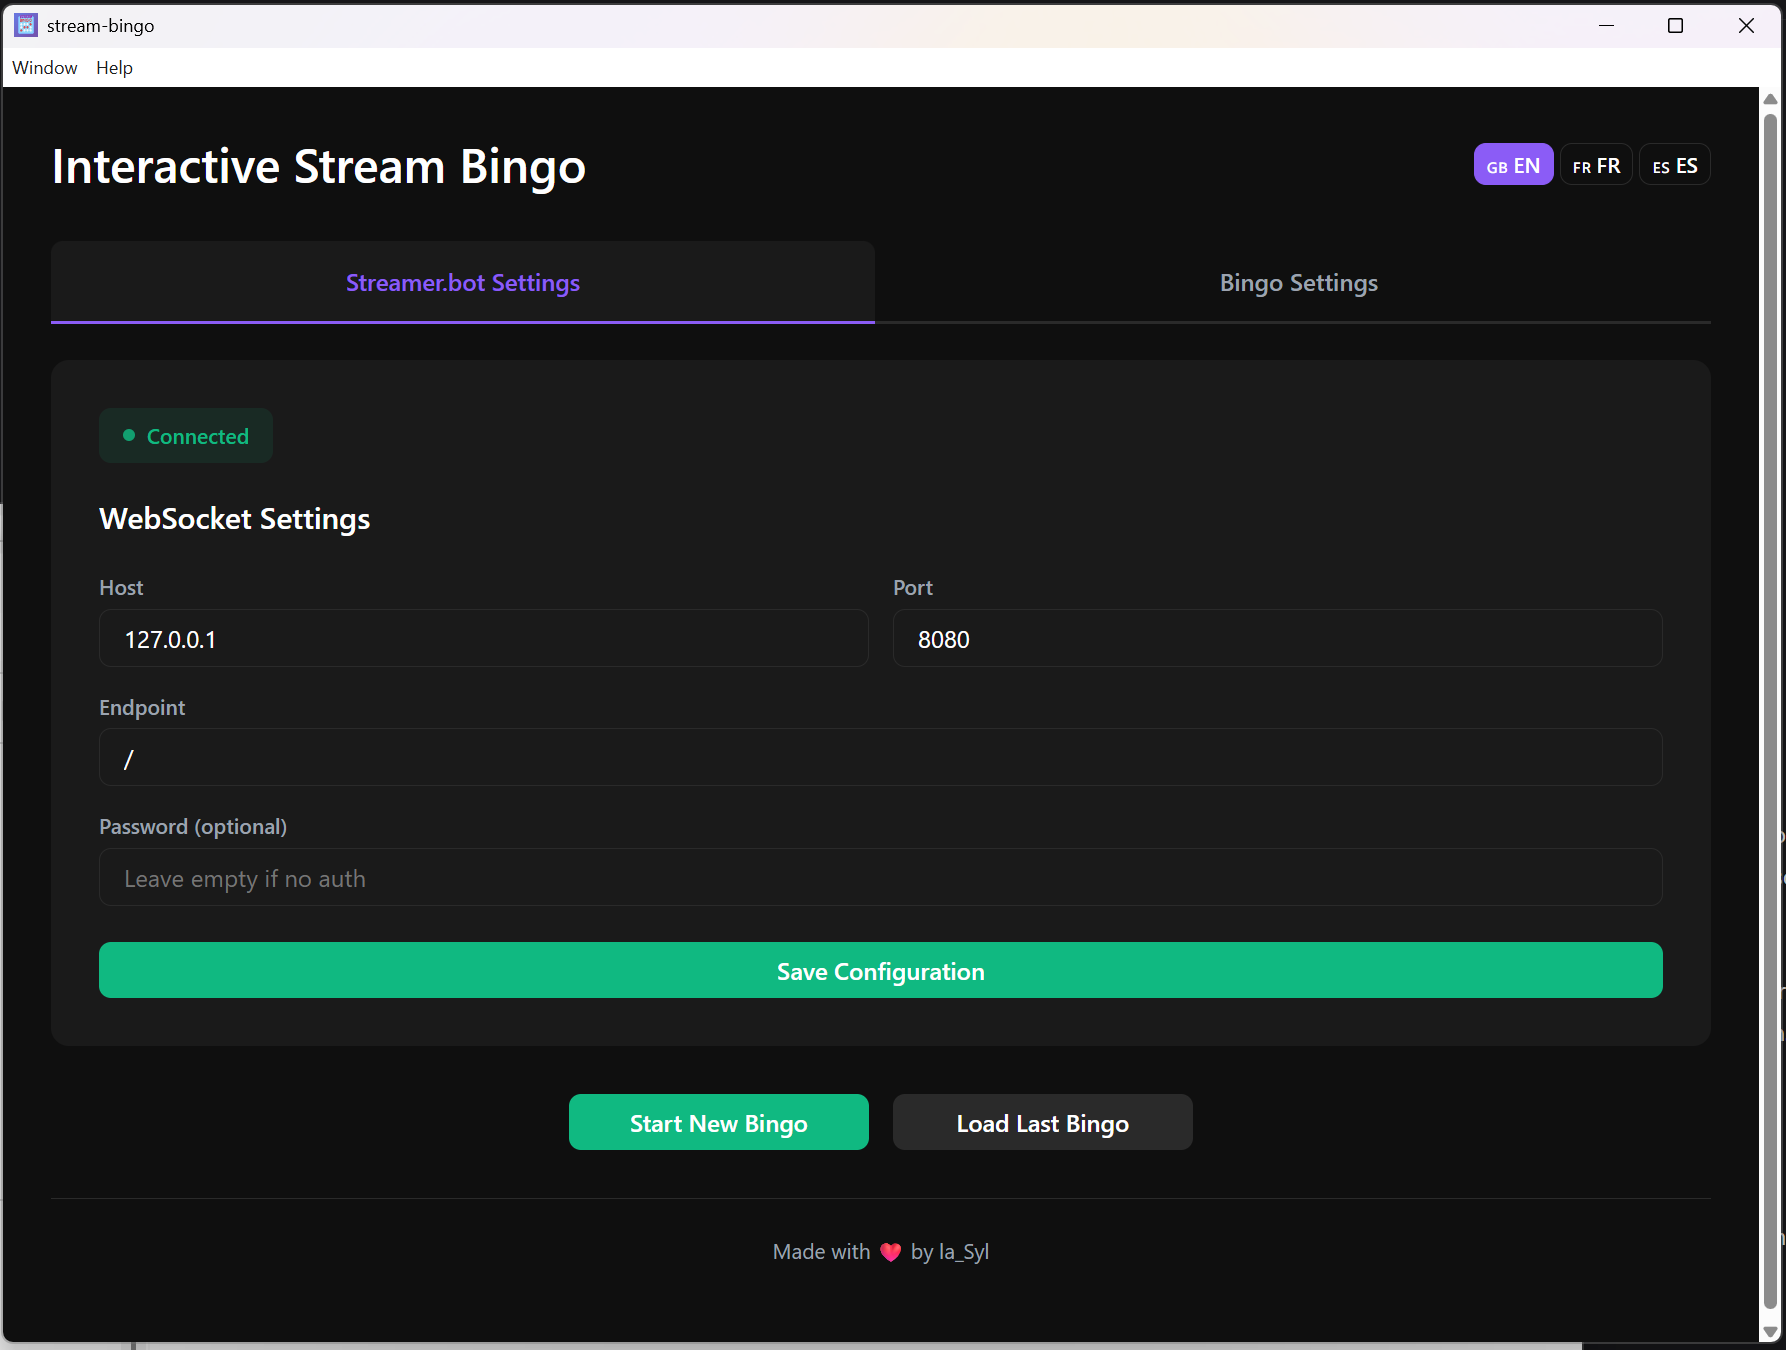Screen dimensions: 1786x1350
Task: Start a new bingo game
Action: coord(718,1123)
